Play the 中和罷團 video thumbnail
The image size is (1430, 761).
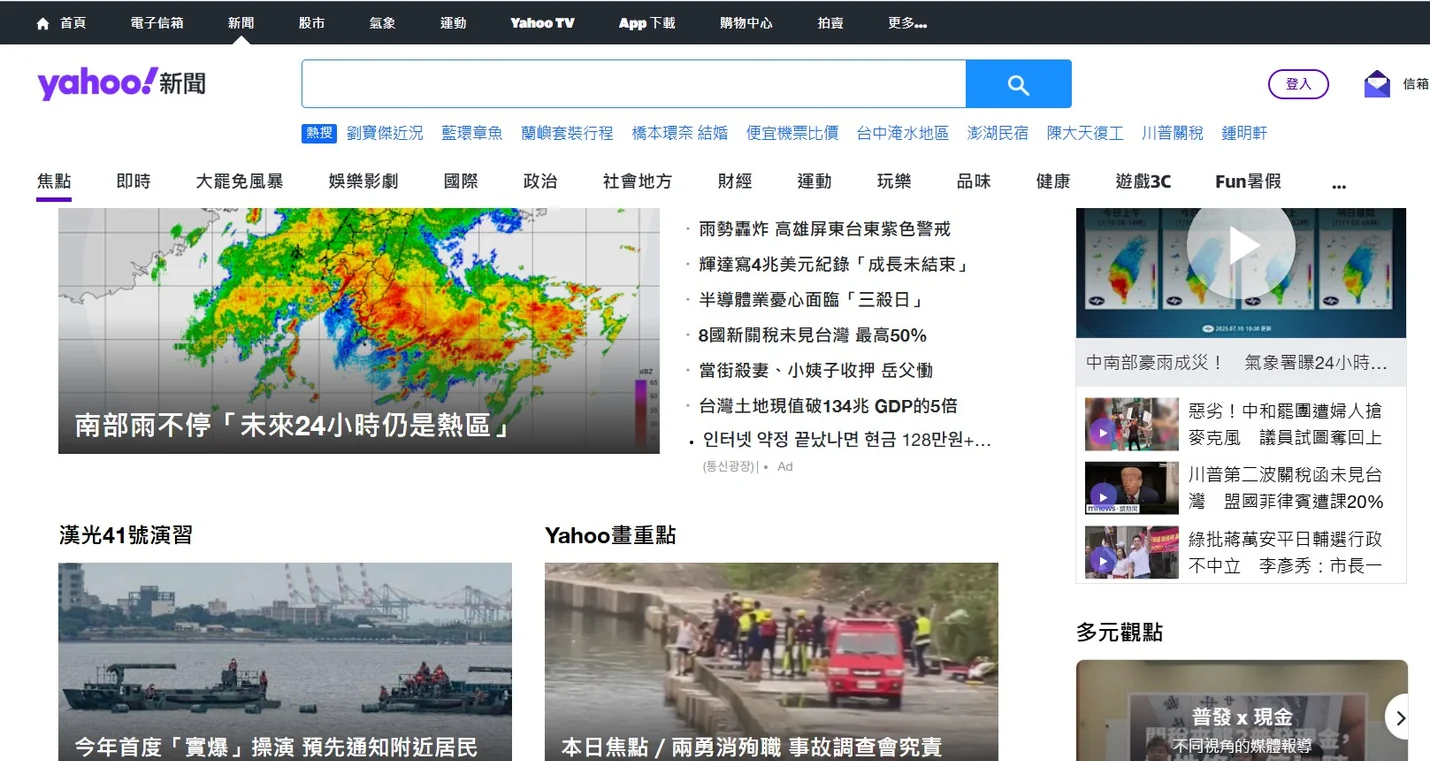point(1102,433)
